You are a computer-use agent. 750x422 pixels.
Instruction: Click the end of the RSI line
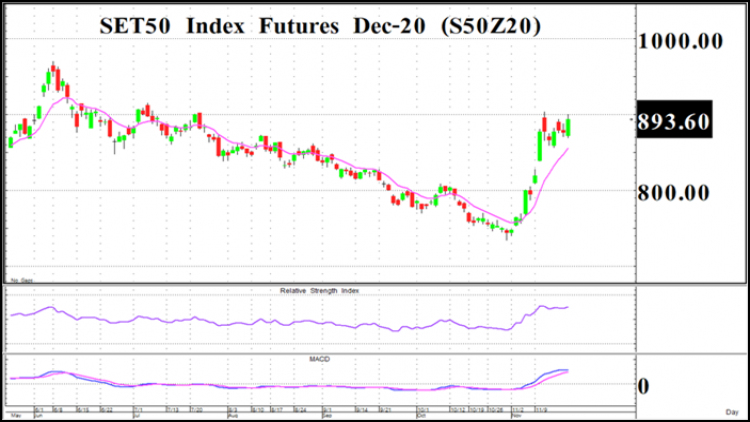click(x=568, y=307)
